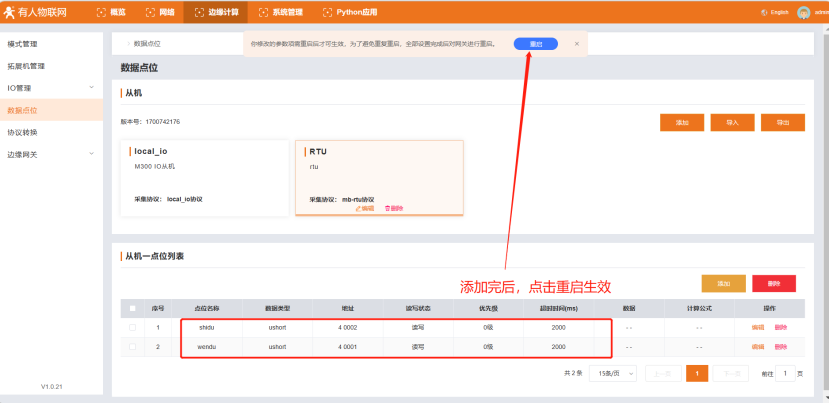The image size is (829, 403).
Task: Check the checkbox for the wendu row
Action: click(x=133, y=347)
